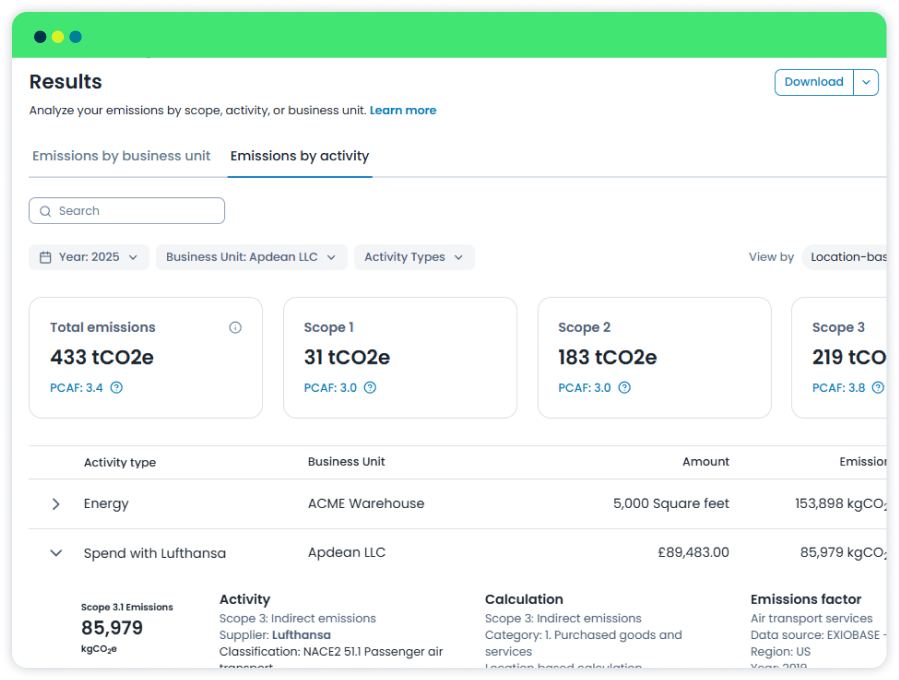Viewport: 899px width, 680px height.
Task: Expand the Energy row
Action: point(56,504)
